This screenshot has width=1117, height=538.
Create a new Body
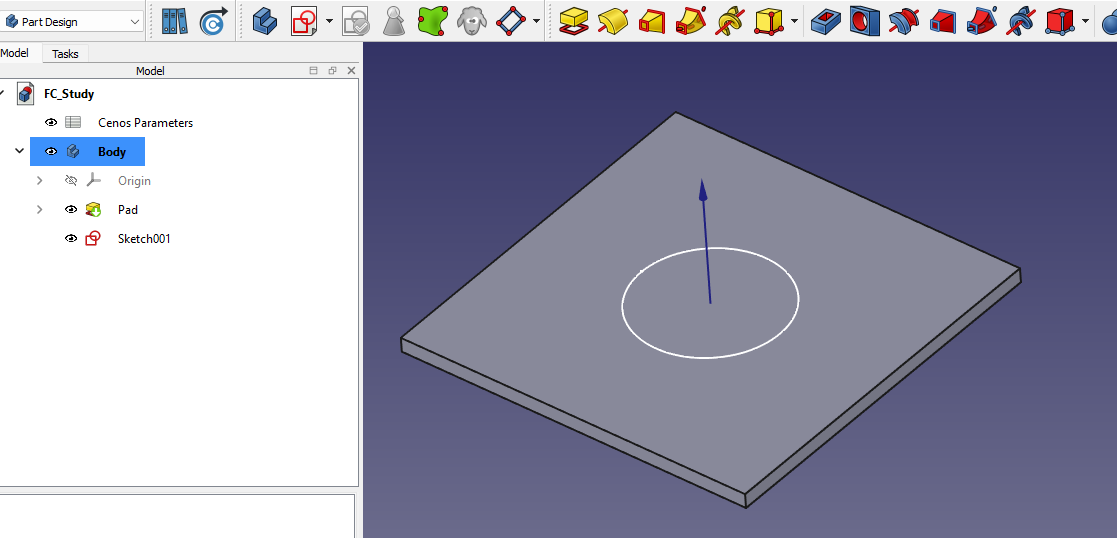[265, 22]
